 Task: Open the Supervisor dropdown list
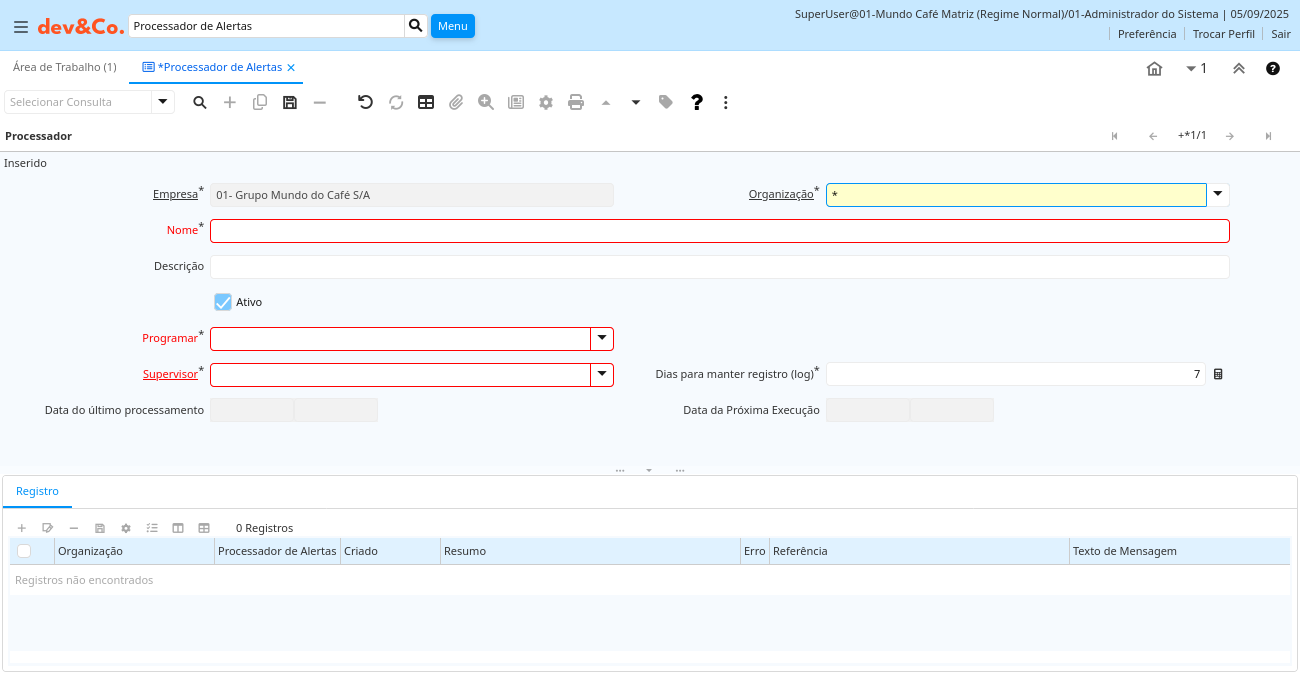(x=602, y=375)
